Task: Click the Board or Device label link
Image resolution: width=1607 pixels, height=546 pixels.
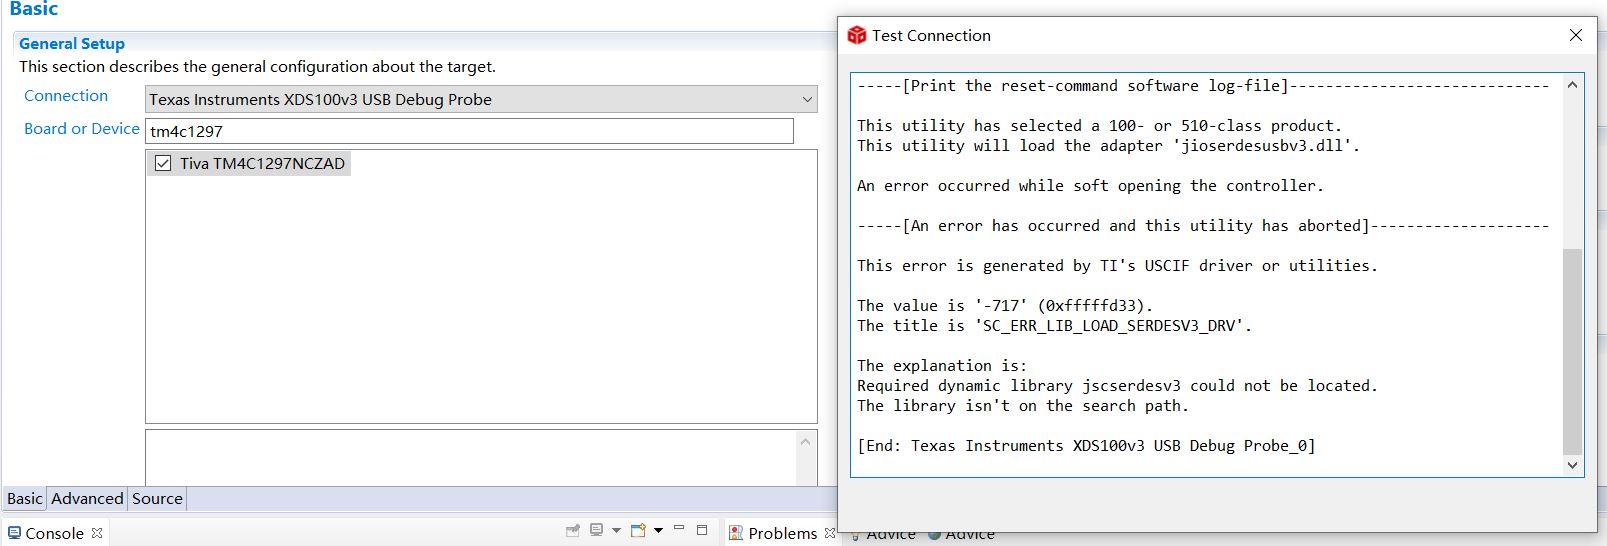Action: [x=82, y=129]
